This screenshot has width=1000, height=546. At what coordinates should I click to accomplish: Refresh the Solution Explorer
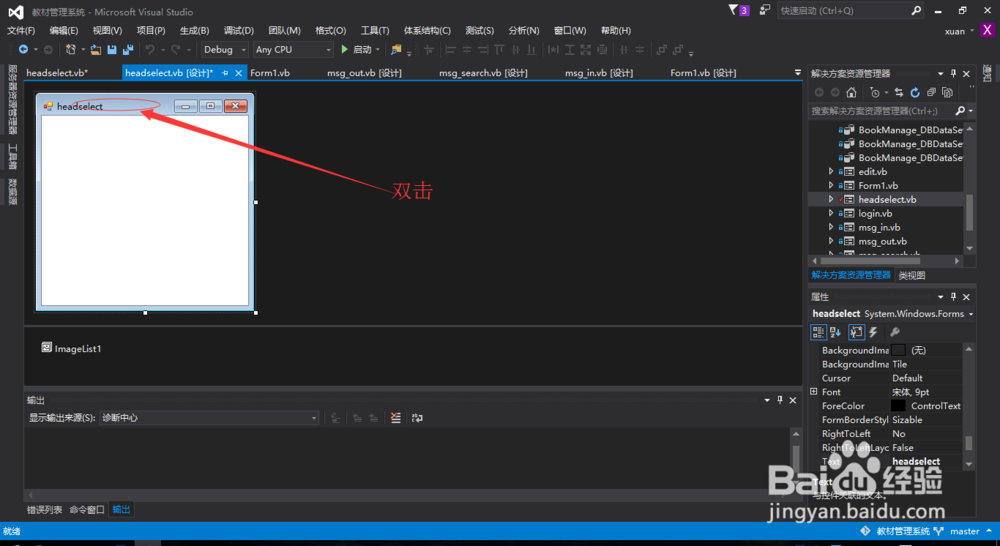[x=915, y=92]
